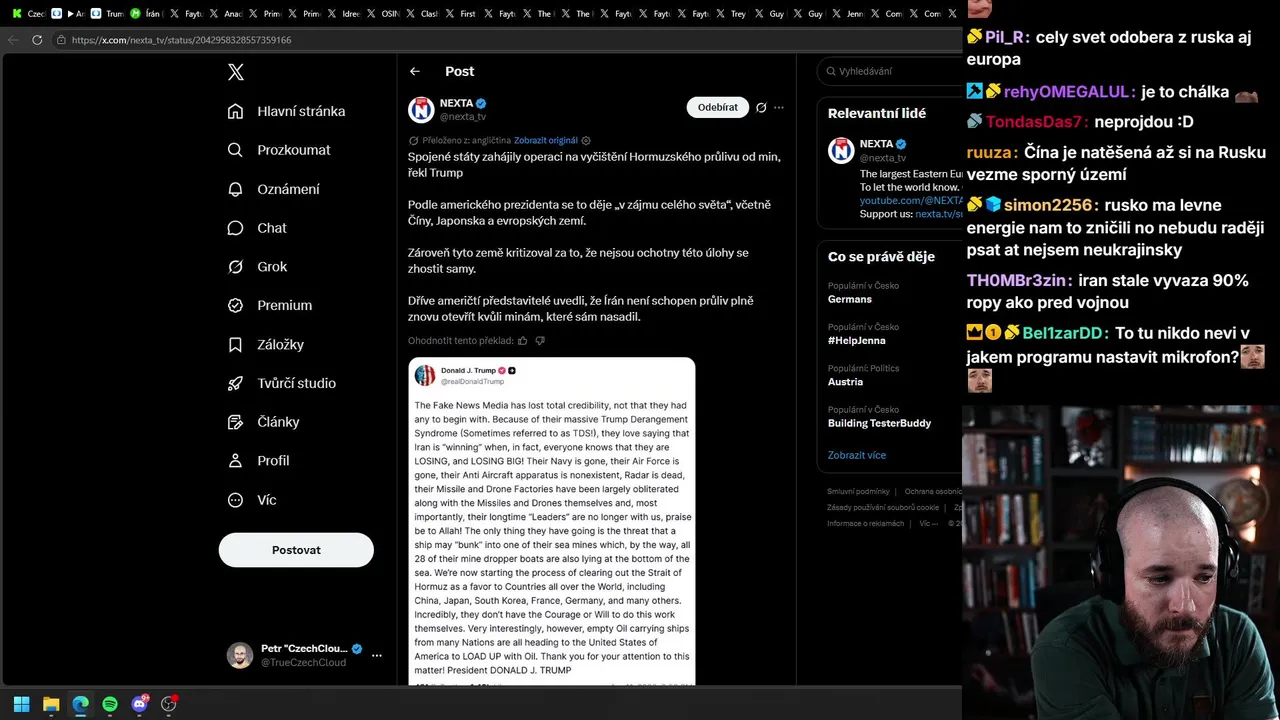Expand the Víc more menu
Screen dimensions: 1280x720
(252, 500)
